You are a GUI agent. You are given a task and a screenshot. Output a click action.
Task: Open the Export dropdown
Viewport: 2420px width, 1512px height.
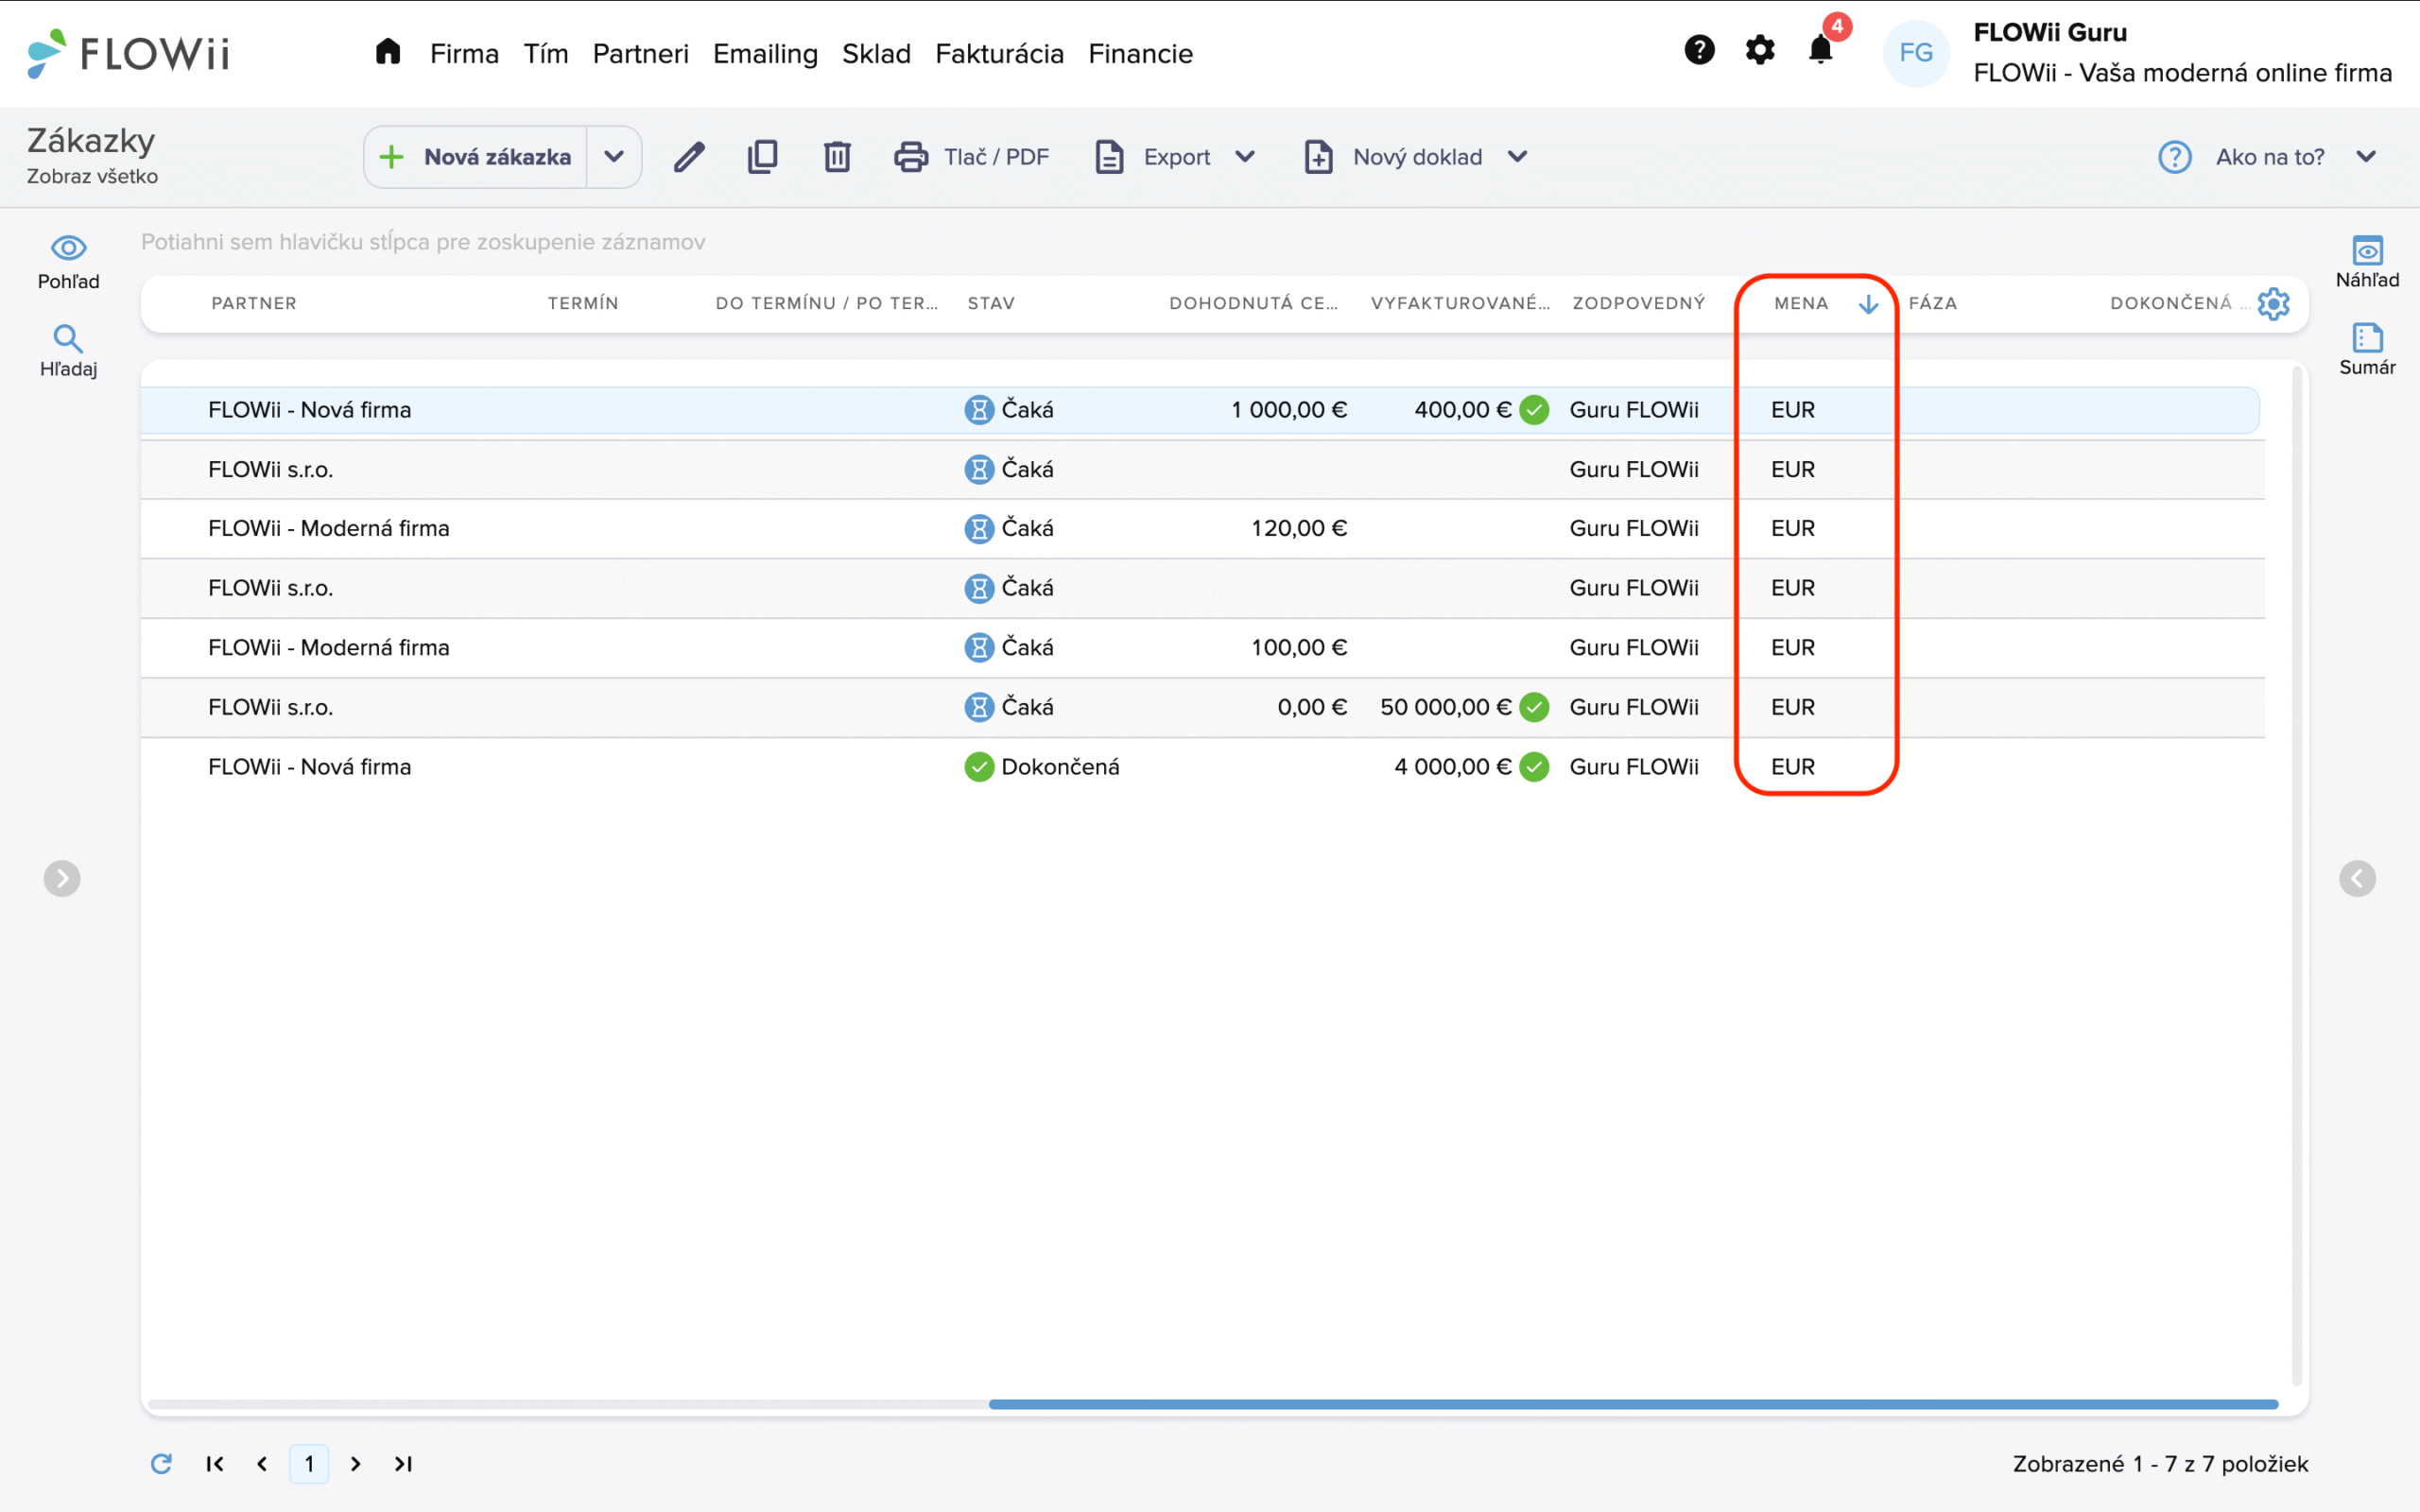[1176, 157]
